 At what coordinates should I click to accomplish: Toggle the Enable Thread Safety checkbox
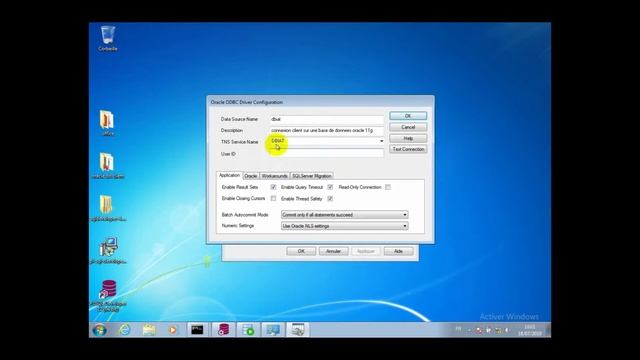(x=330, y=198)
